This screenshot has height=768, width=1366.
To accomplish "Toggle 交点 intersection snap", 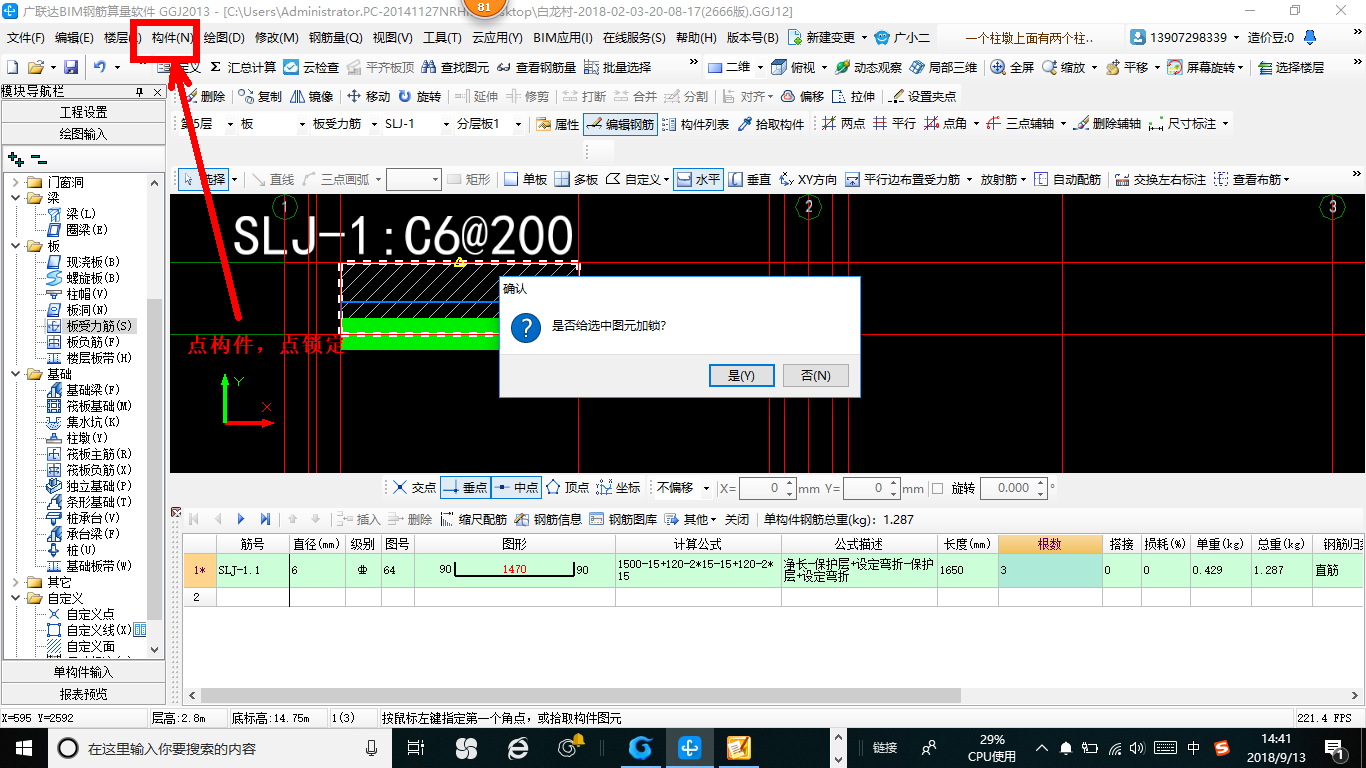I will click(414, 488).
